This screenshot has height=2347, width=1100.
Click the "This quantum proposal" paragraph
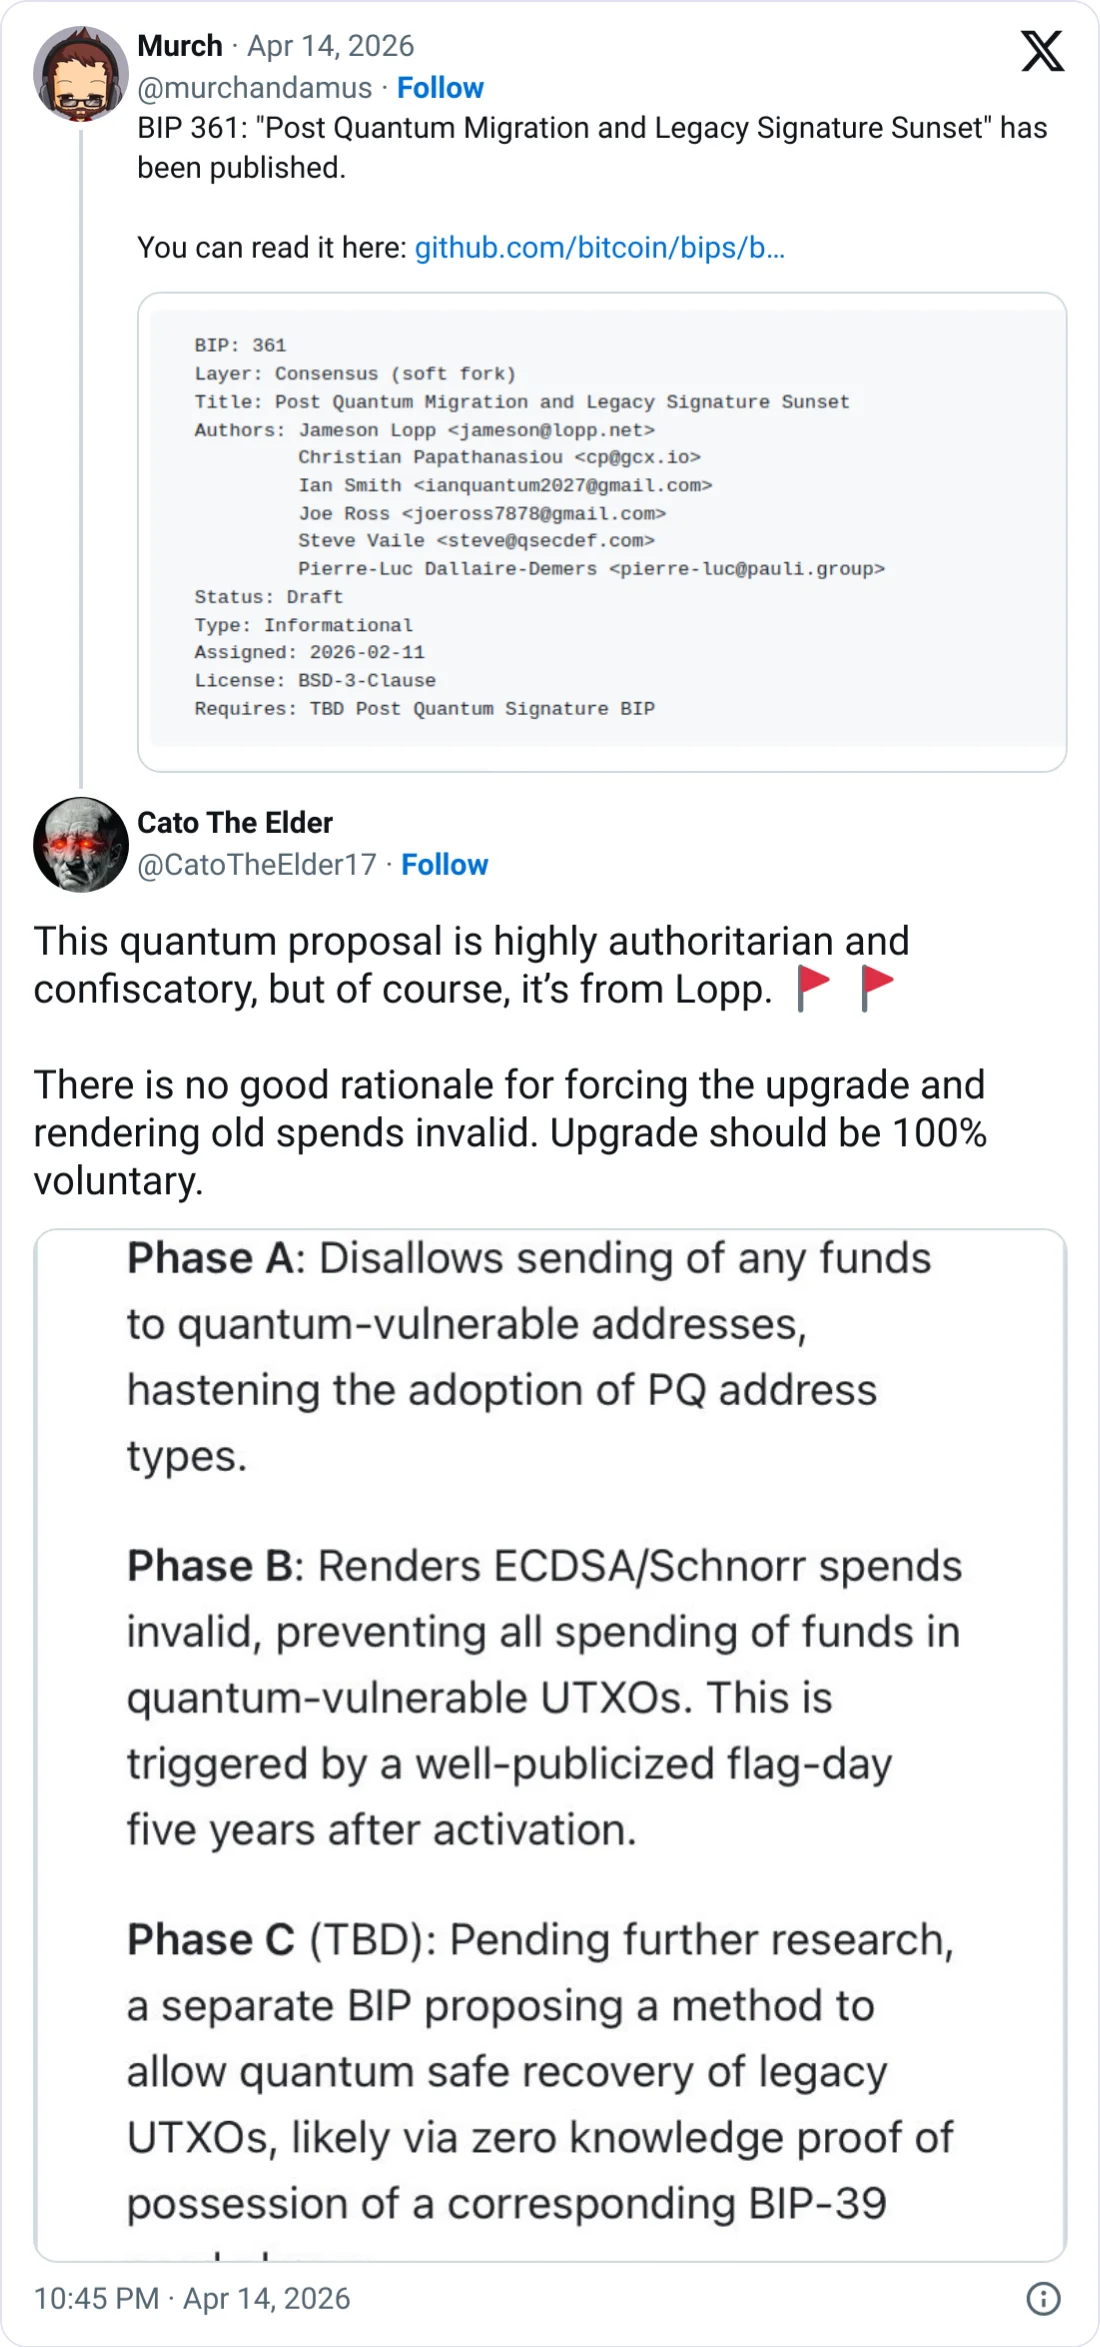pyautogui.click(x=470, y=965)
